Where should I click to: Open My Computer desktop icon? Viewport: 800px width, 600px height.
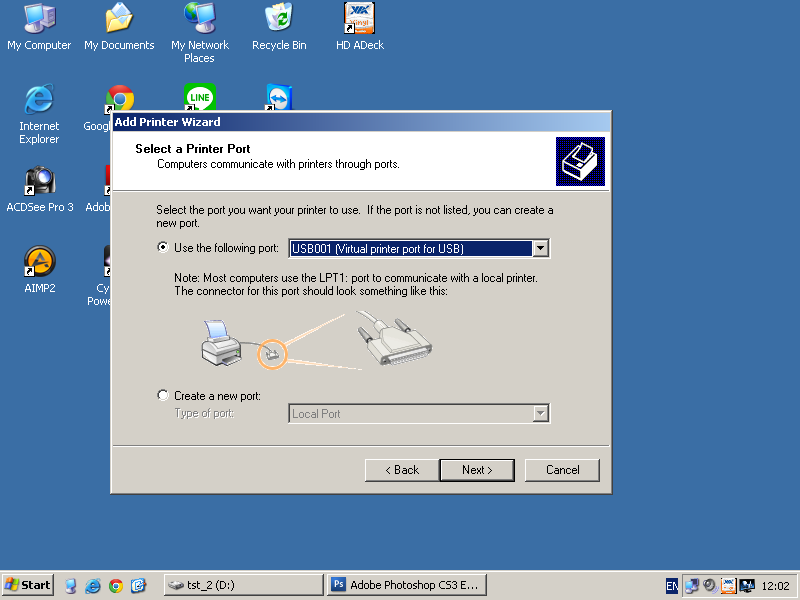click(x=39, y=28)
